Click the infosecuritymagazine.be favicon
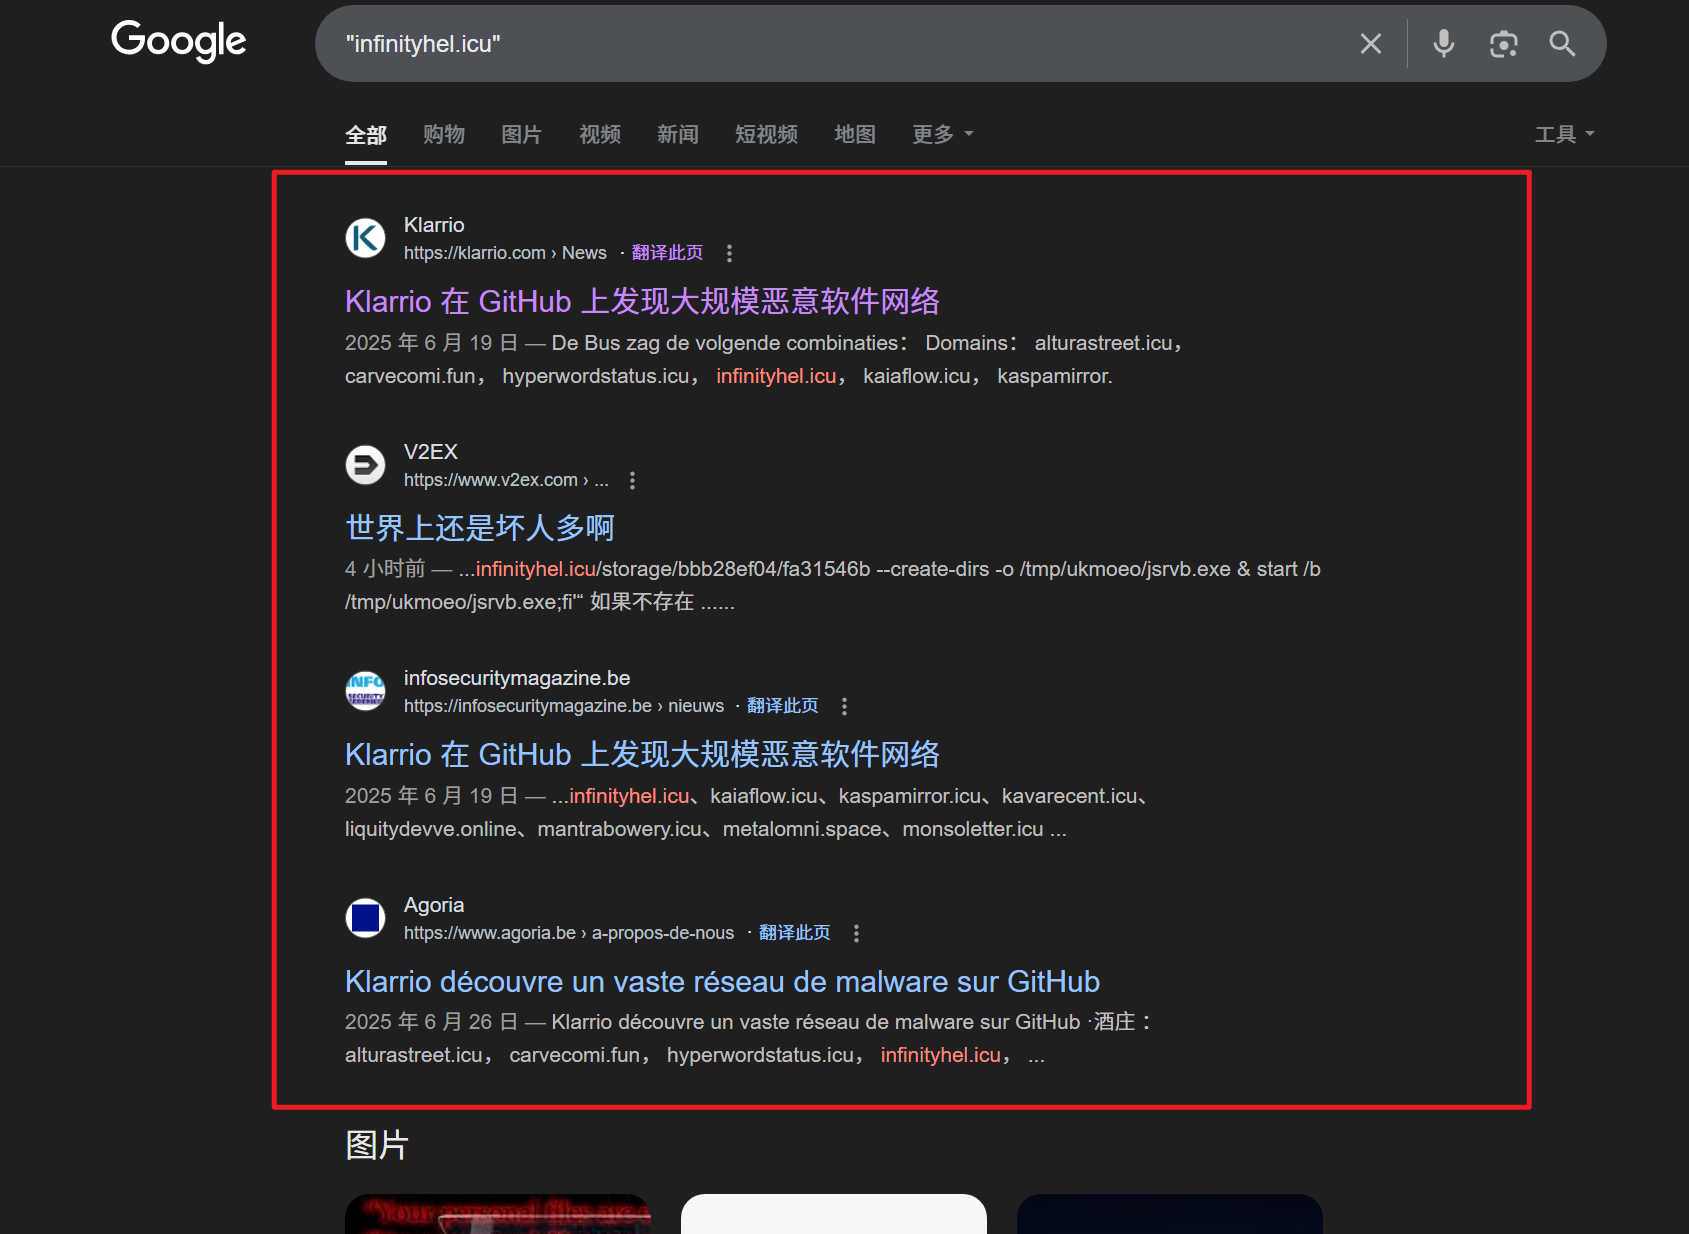Image resolution: width=1689 pixels, height=1234 pixels. click(x=365, y=691)
